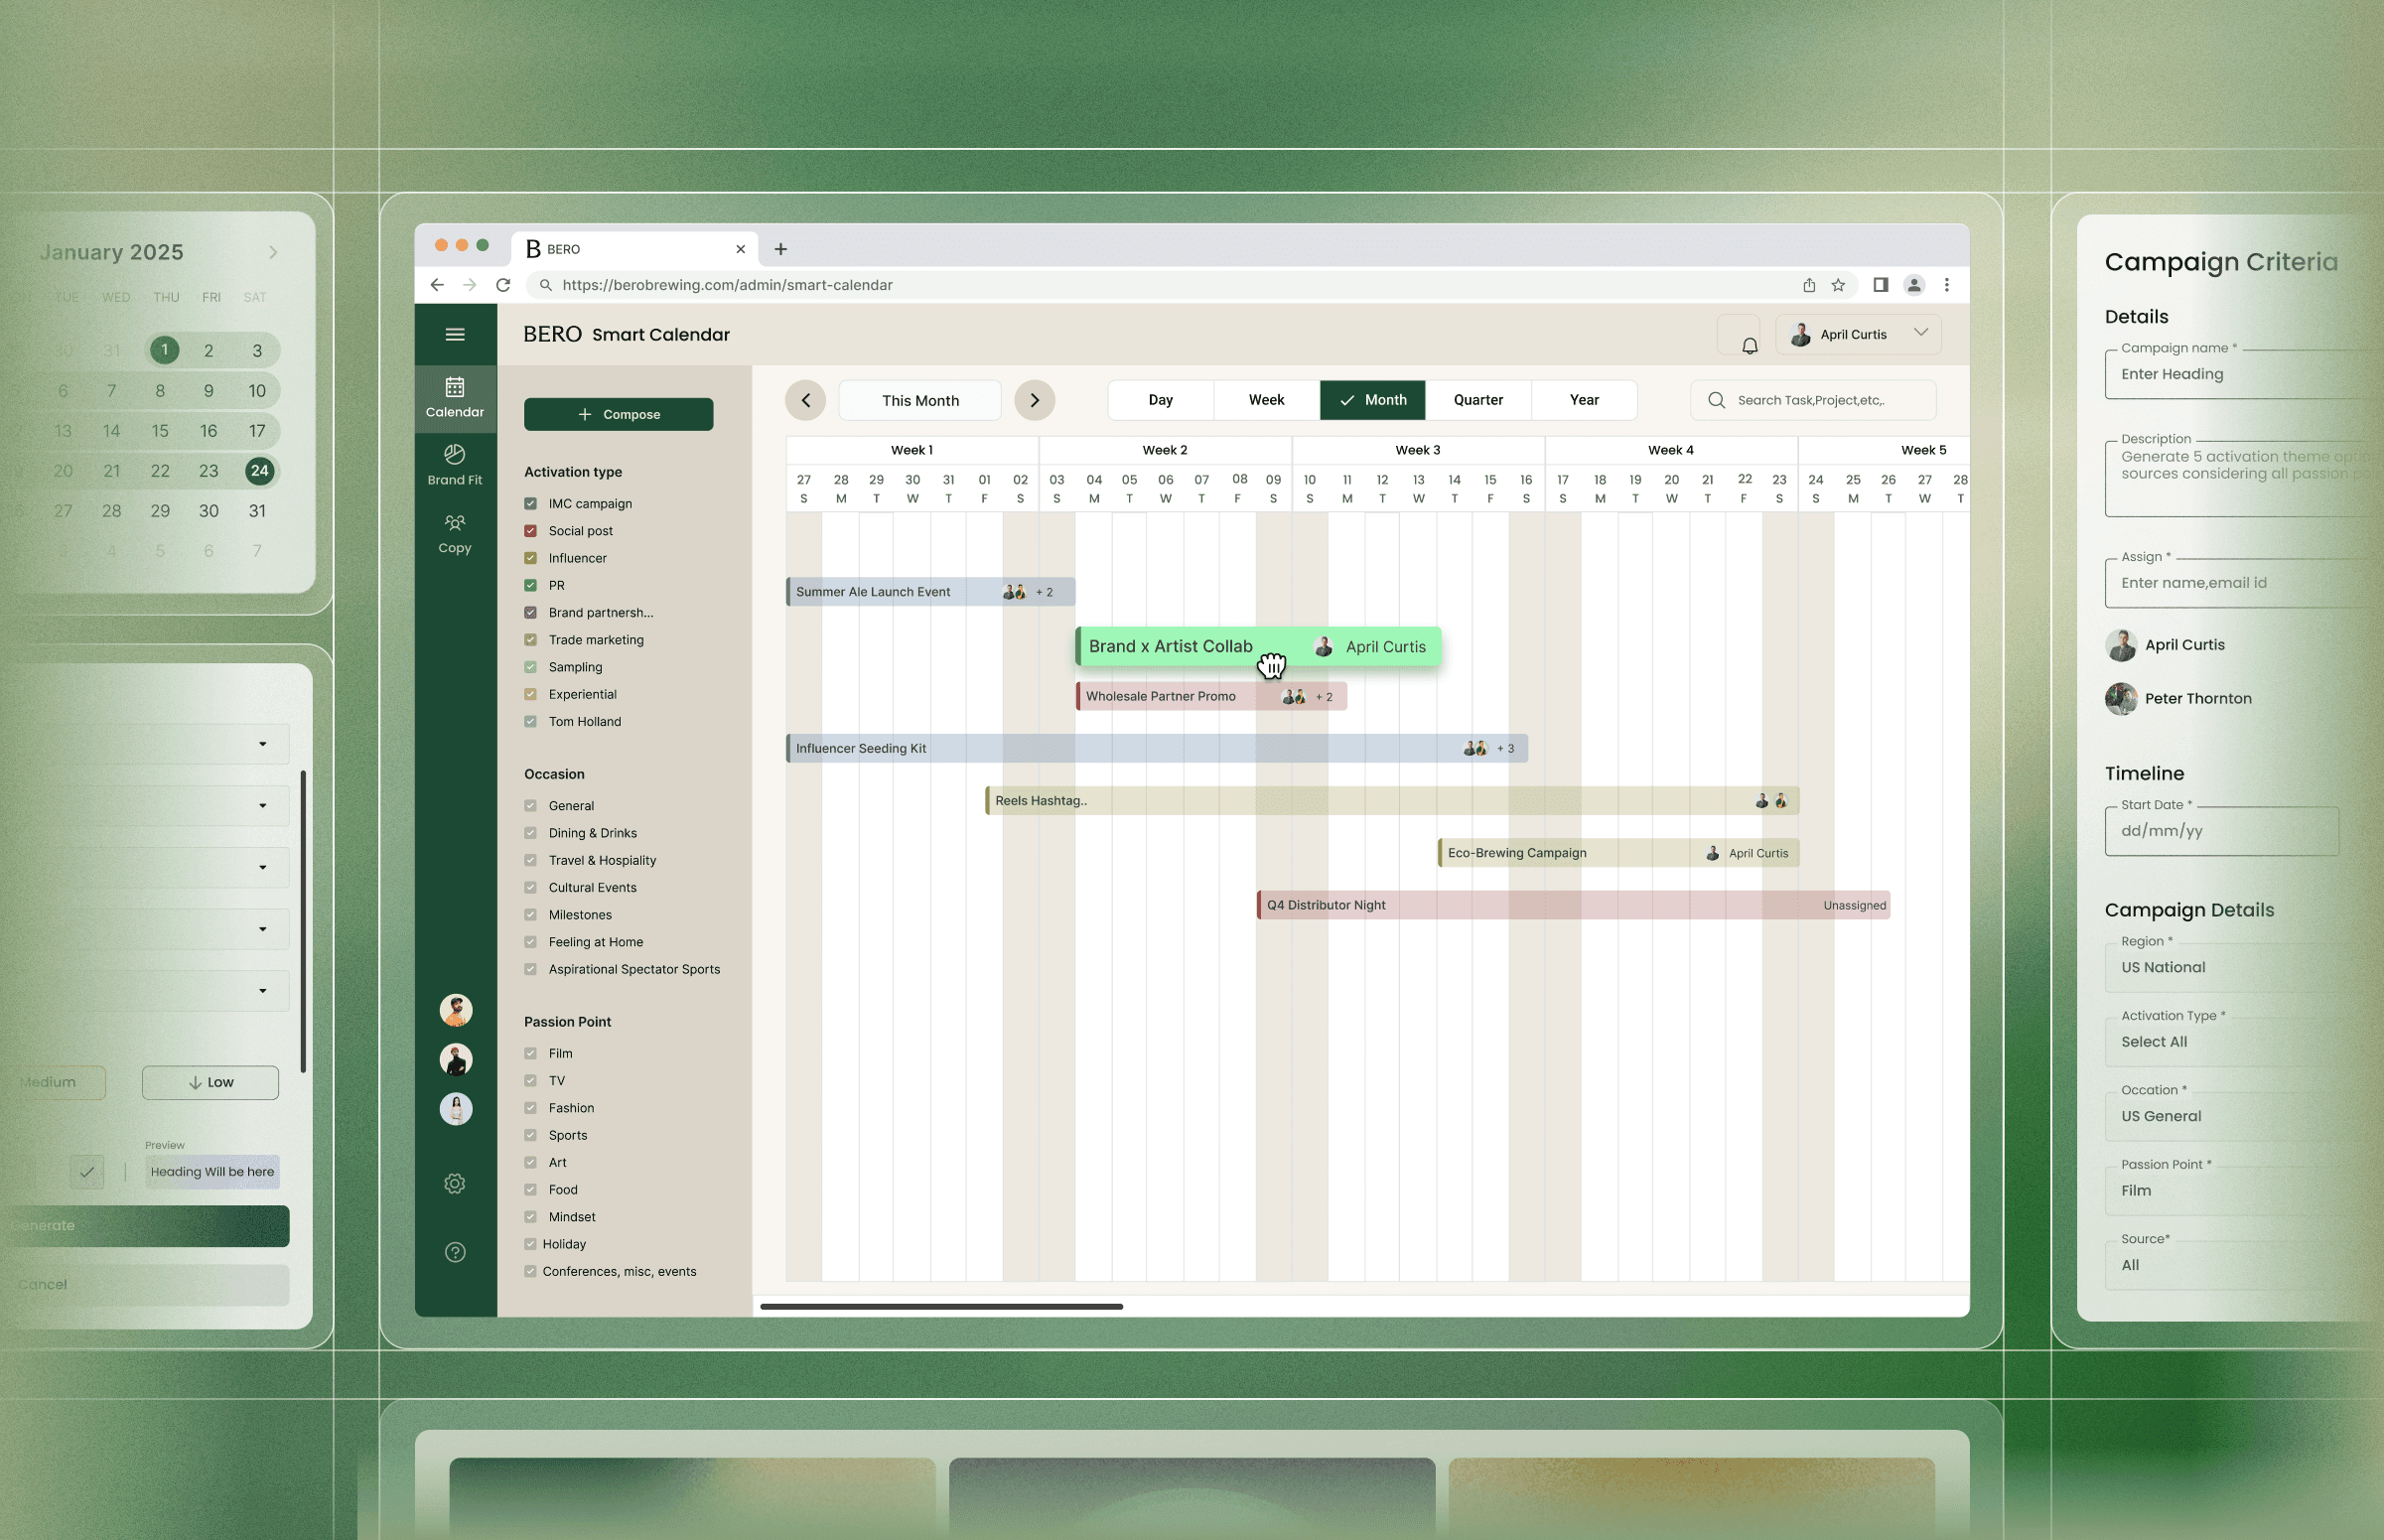Go to next month with right chevron

(1034, 400)
